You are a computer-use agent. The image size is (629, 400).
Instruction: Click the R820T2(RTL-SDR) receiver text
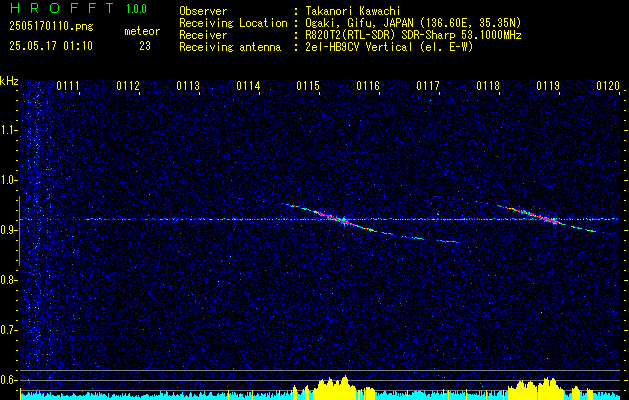click(x=413, y=35)
